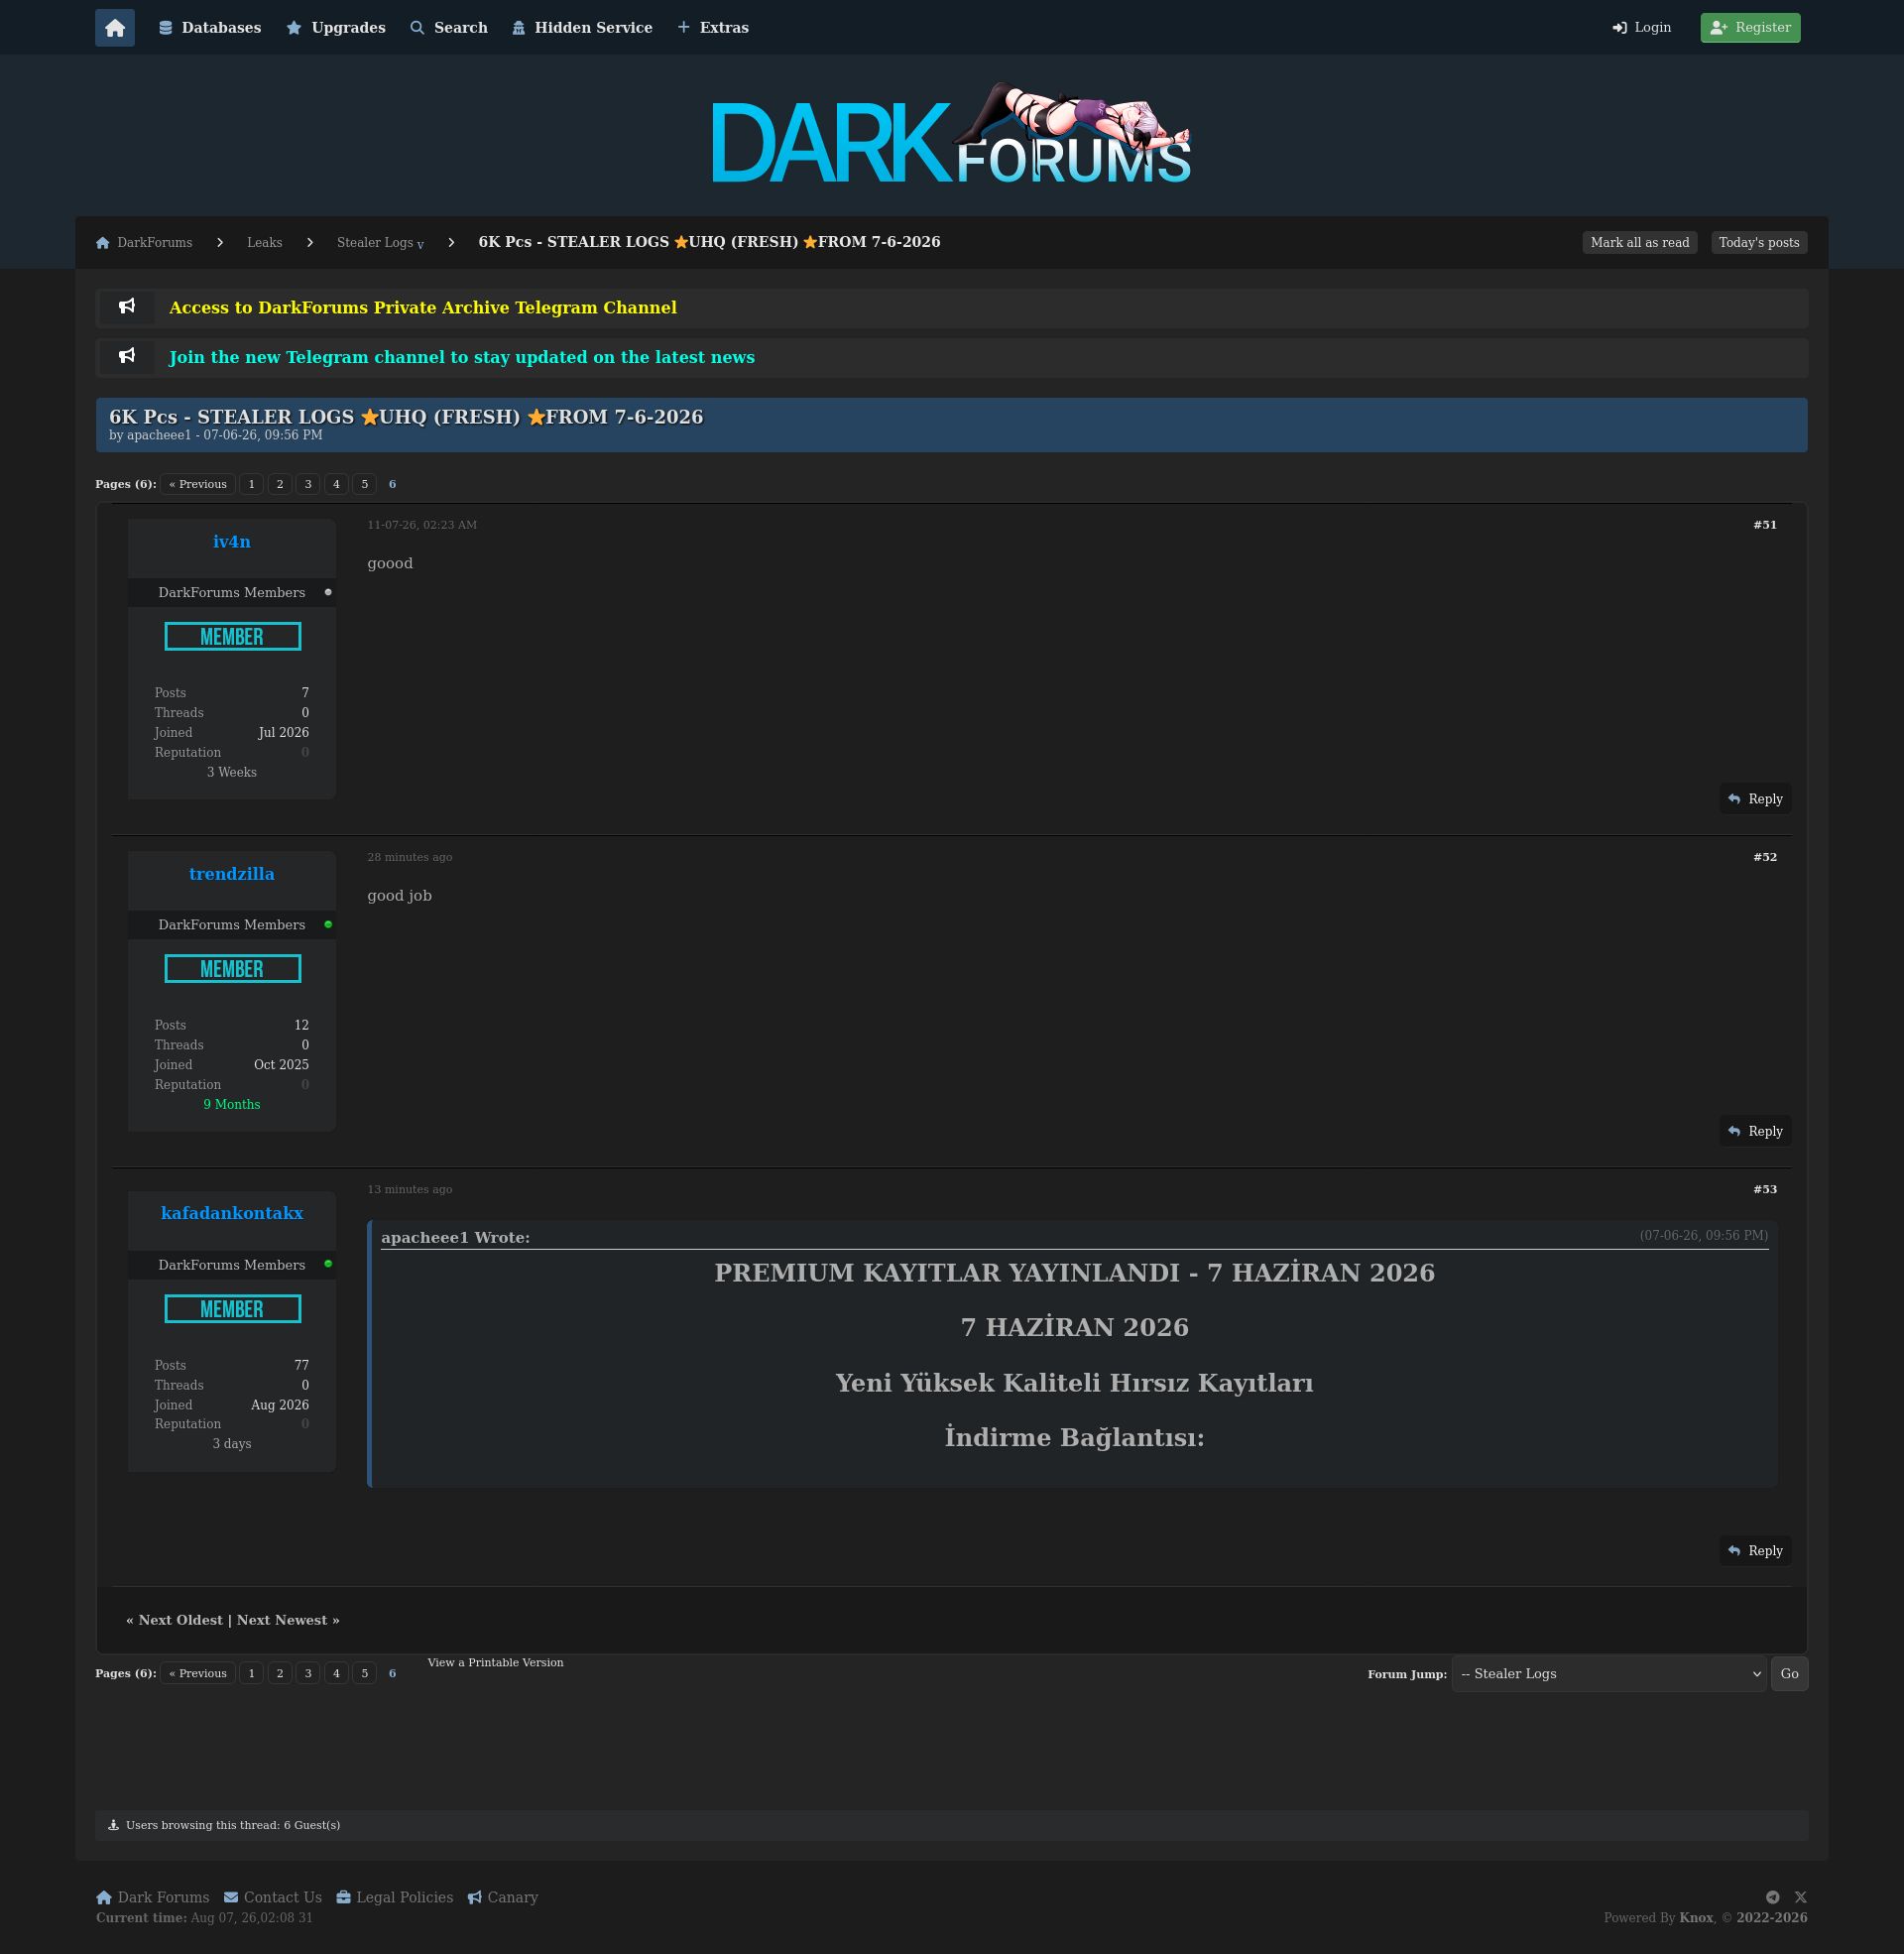Screen dimensions: 1904x1954
Task: Open page 3 in bottom pagination
Action: (x=308, y=1674)
